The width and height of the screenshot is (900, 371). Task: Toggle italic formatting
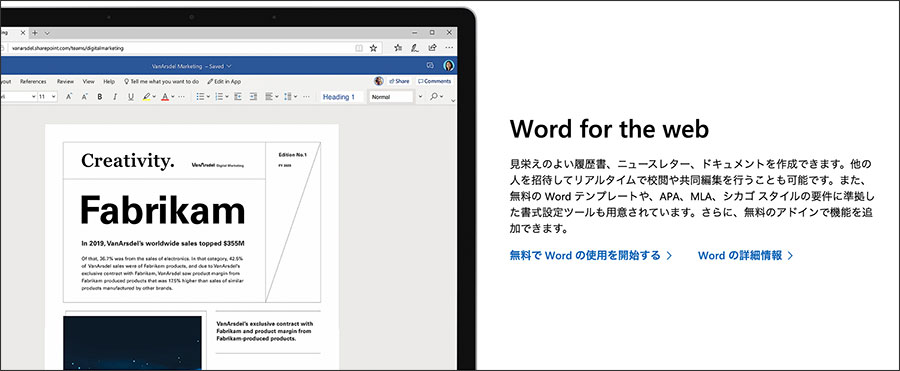(x=115, y=97)
